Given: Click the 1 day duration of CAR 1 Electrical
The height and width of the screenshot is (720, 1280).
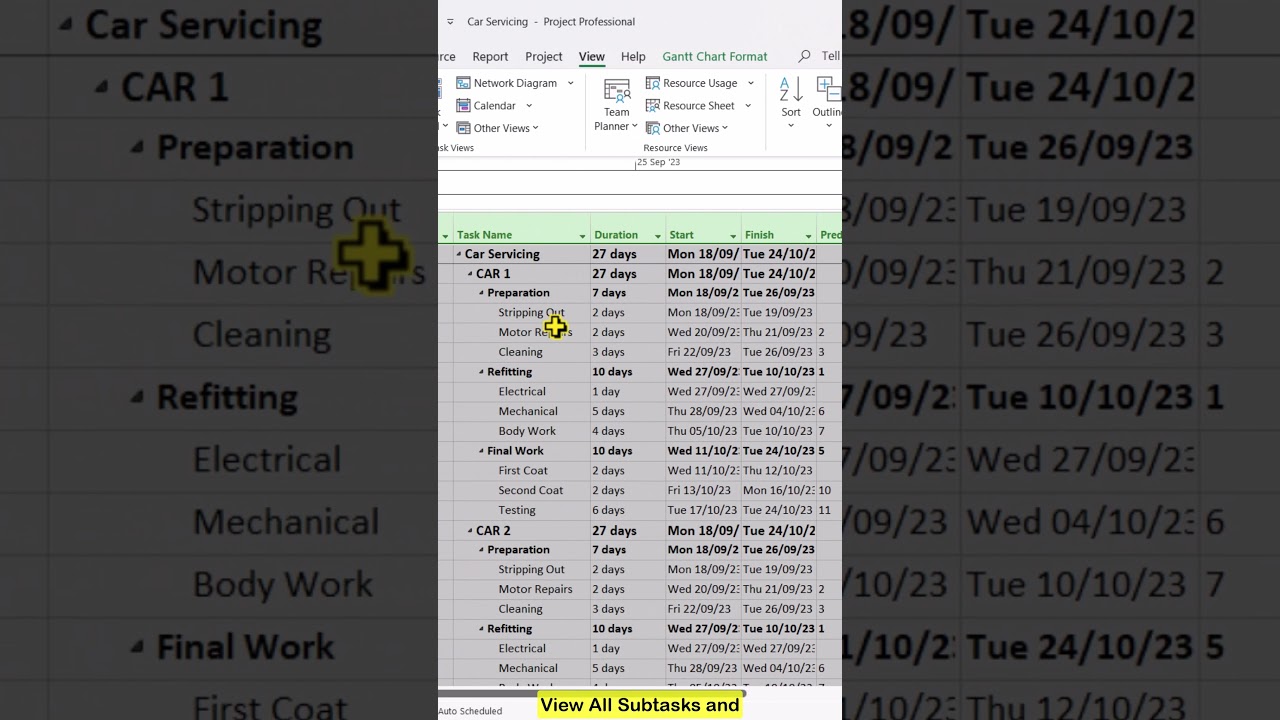Looking at the screenshot, I should (606, 392).
